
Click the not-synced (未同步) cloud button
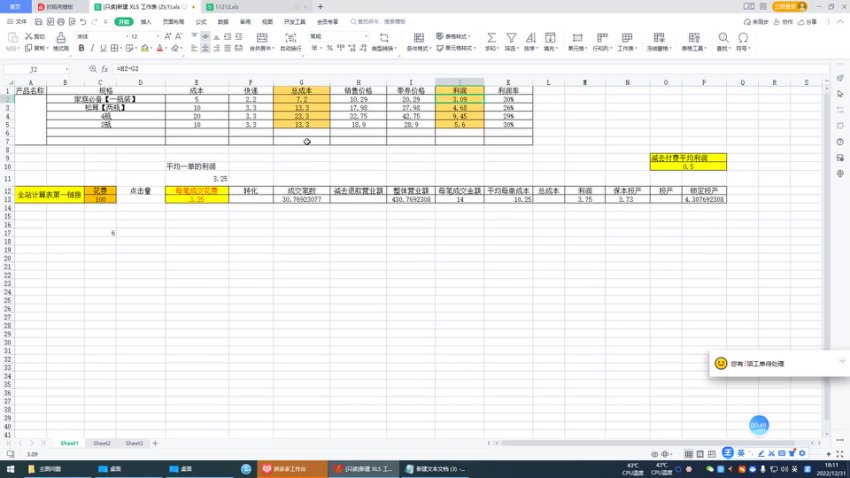click(756, 22)
